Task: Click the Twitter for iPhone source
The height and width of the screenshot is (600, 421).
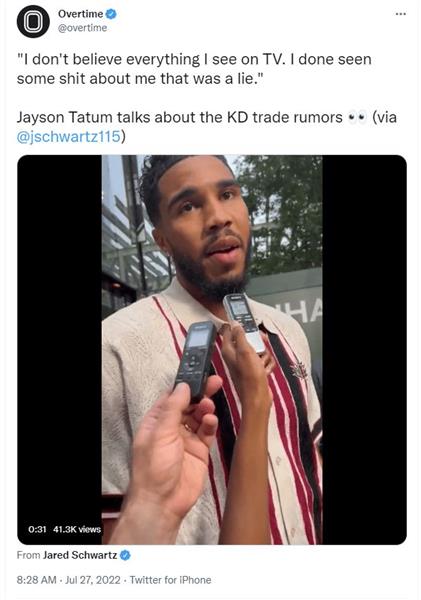Action: 170,580
